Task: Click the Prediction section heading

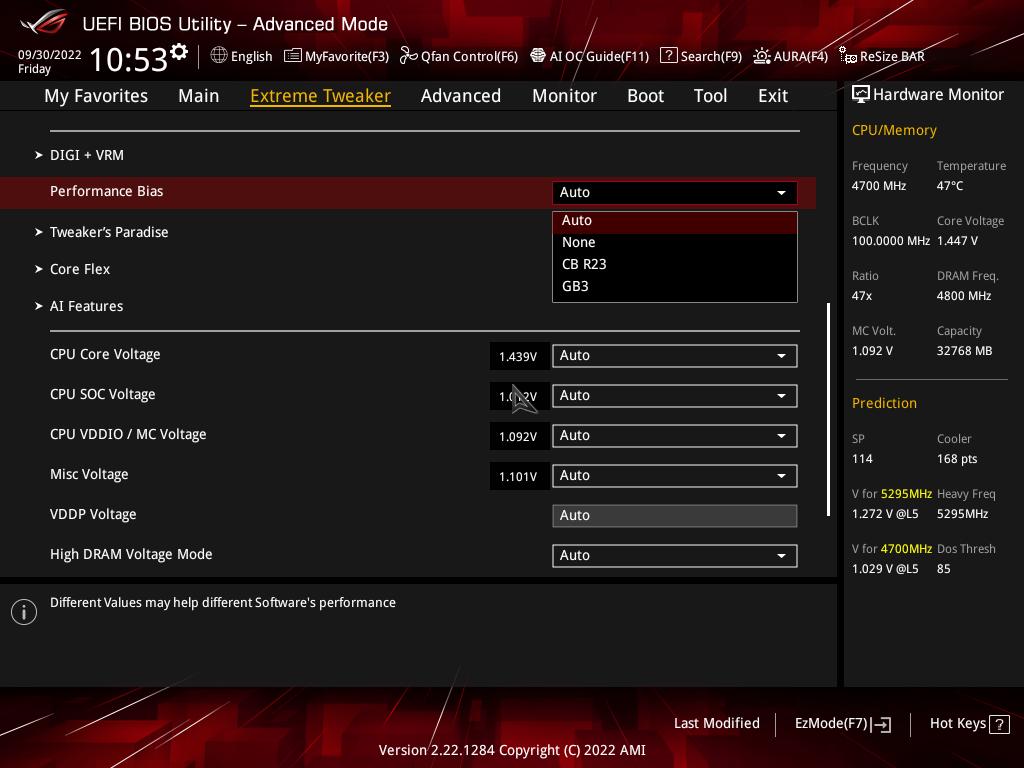Action: [884, 404]
